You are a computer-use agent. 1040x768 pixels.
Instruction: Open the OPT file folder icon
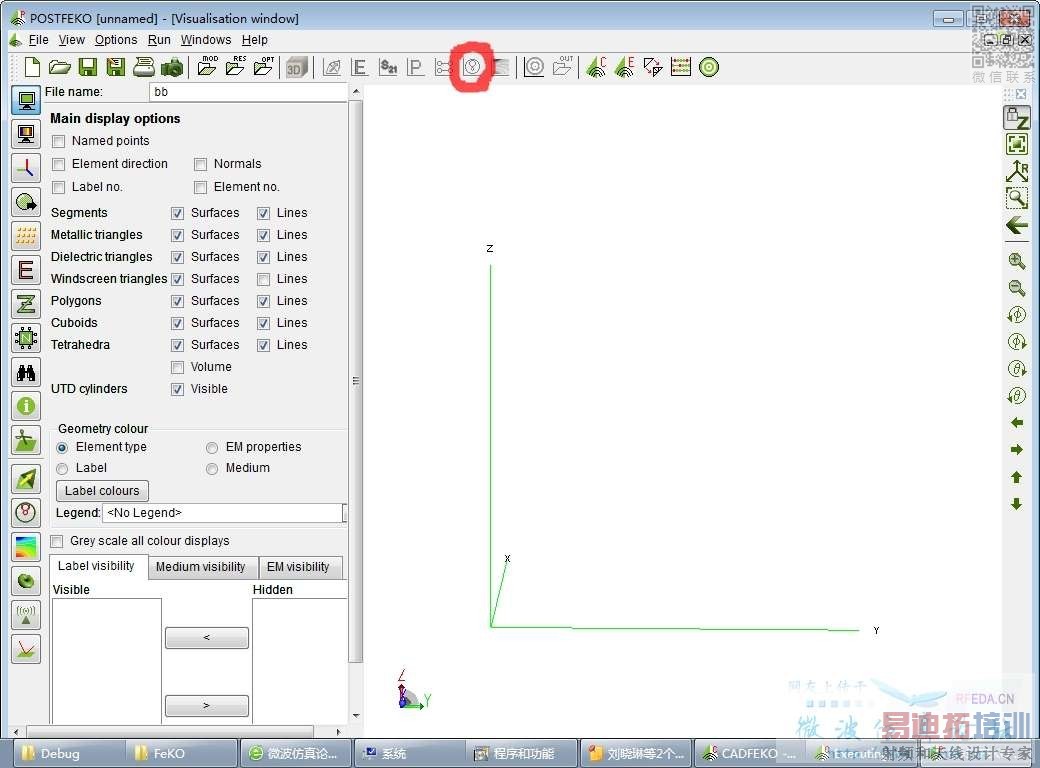[263, 66]
